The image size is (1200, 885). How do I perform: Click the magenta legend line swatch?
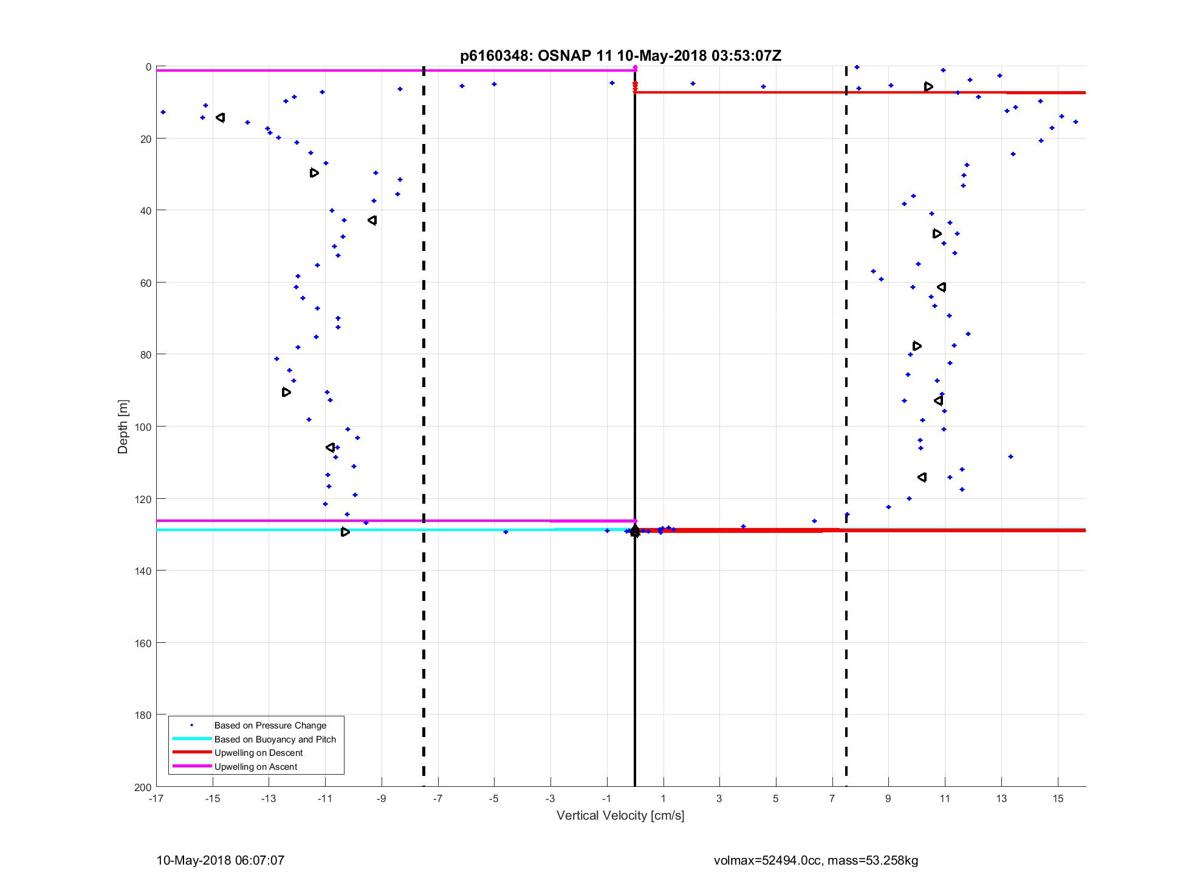pos(191,767)
